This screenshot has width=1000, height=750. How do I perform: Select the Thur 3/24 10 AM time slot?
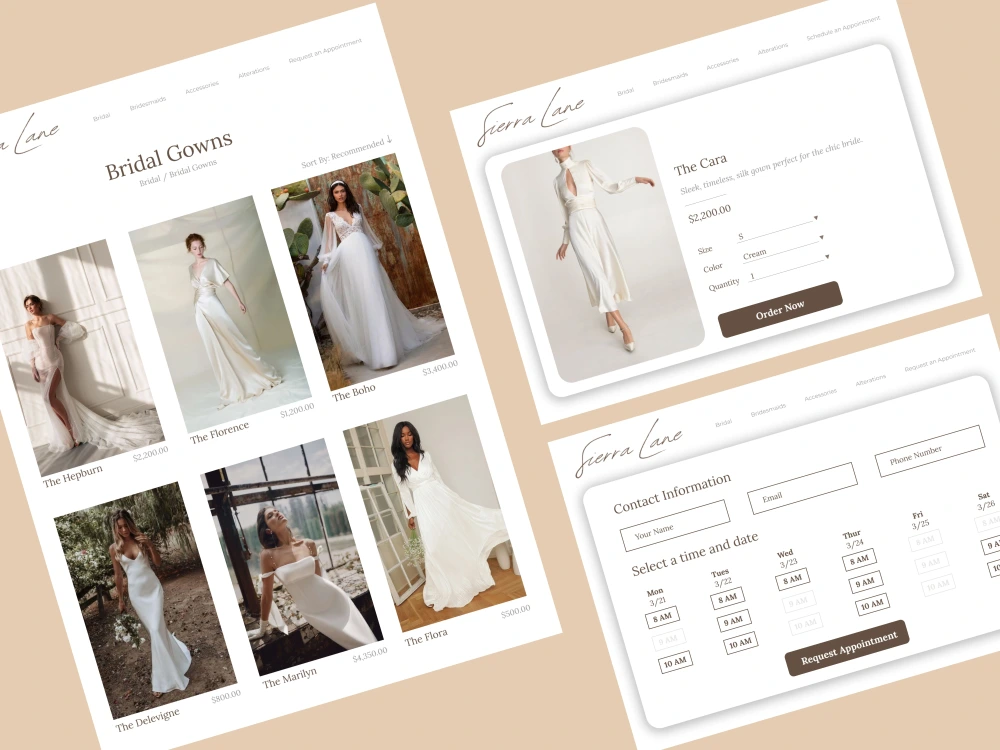872,605
